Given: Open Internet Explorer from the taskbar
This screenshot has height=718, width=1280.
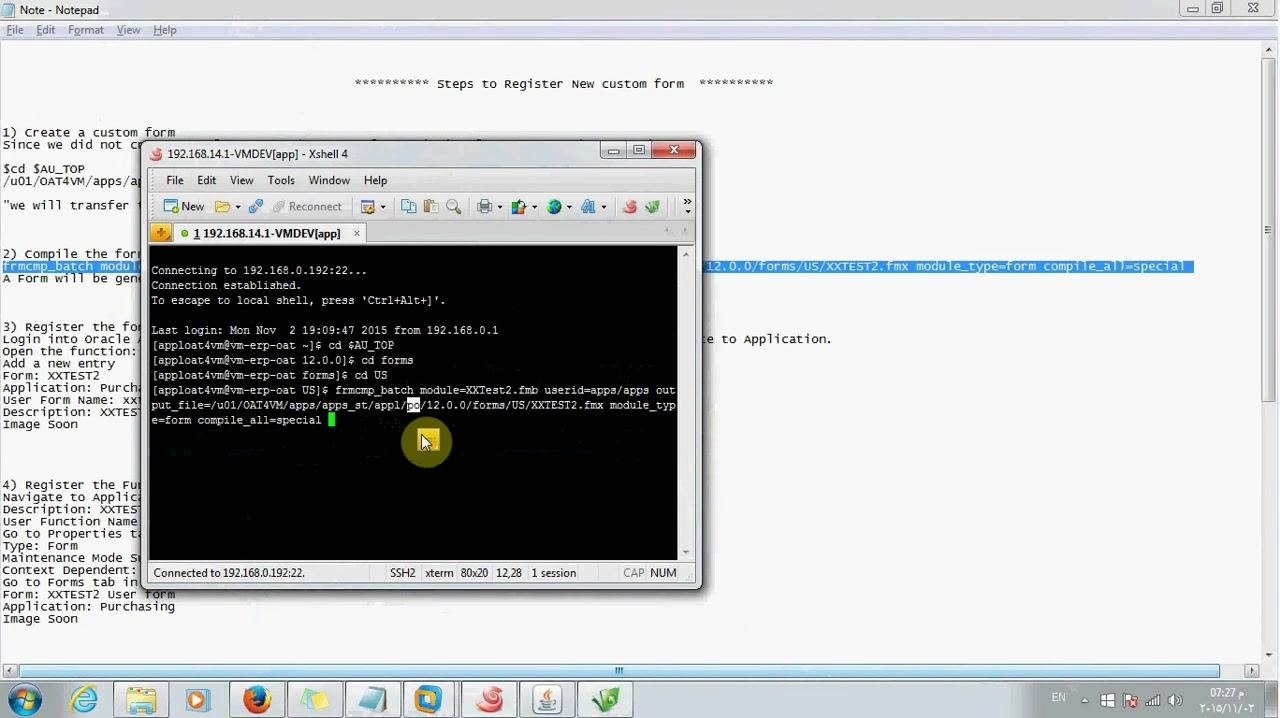Looking at the screenshot, I should click(x=84, y=699).
